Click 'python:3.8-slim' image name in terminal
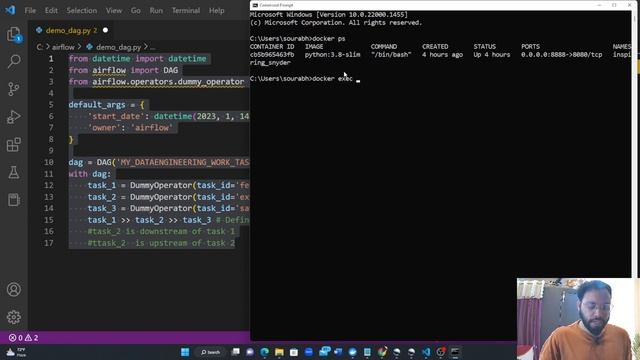The width and height of the screenshot is (640, 360). (x=332, y=55)
